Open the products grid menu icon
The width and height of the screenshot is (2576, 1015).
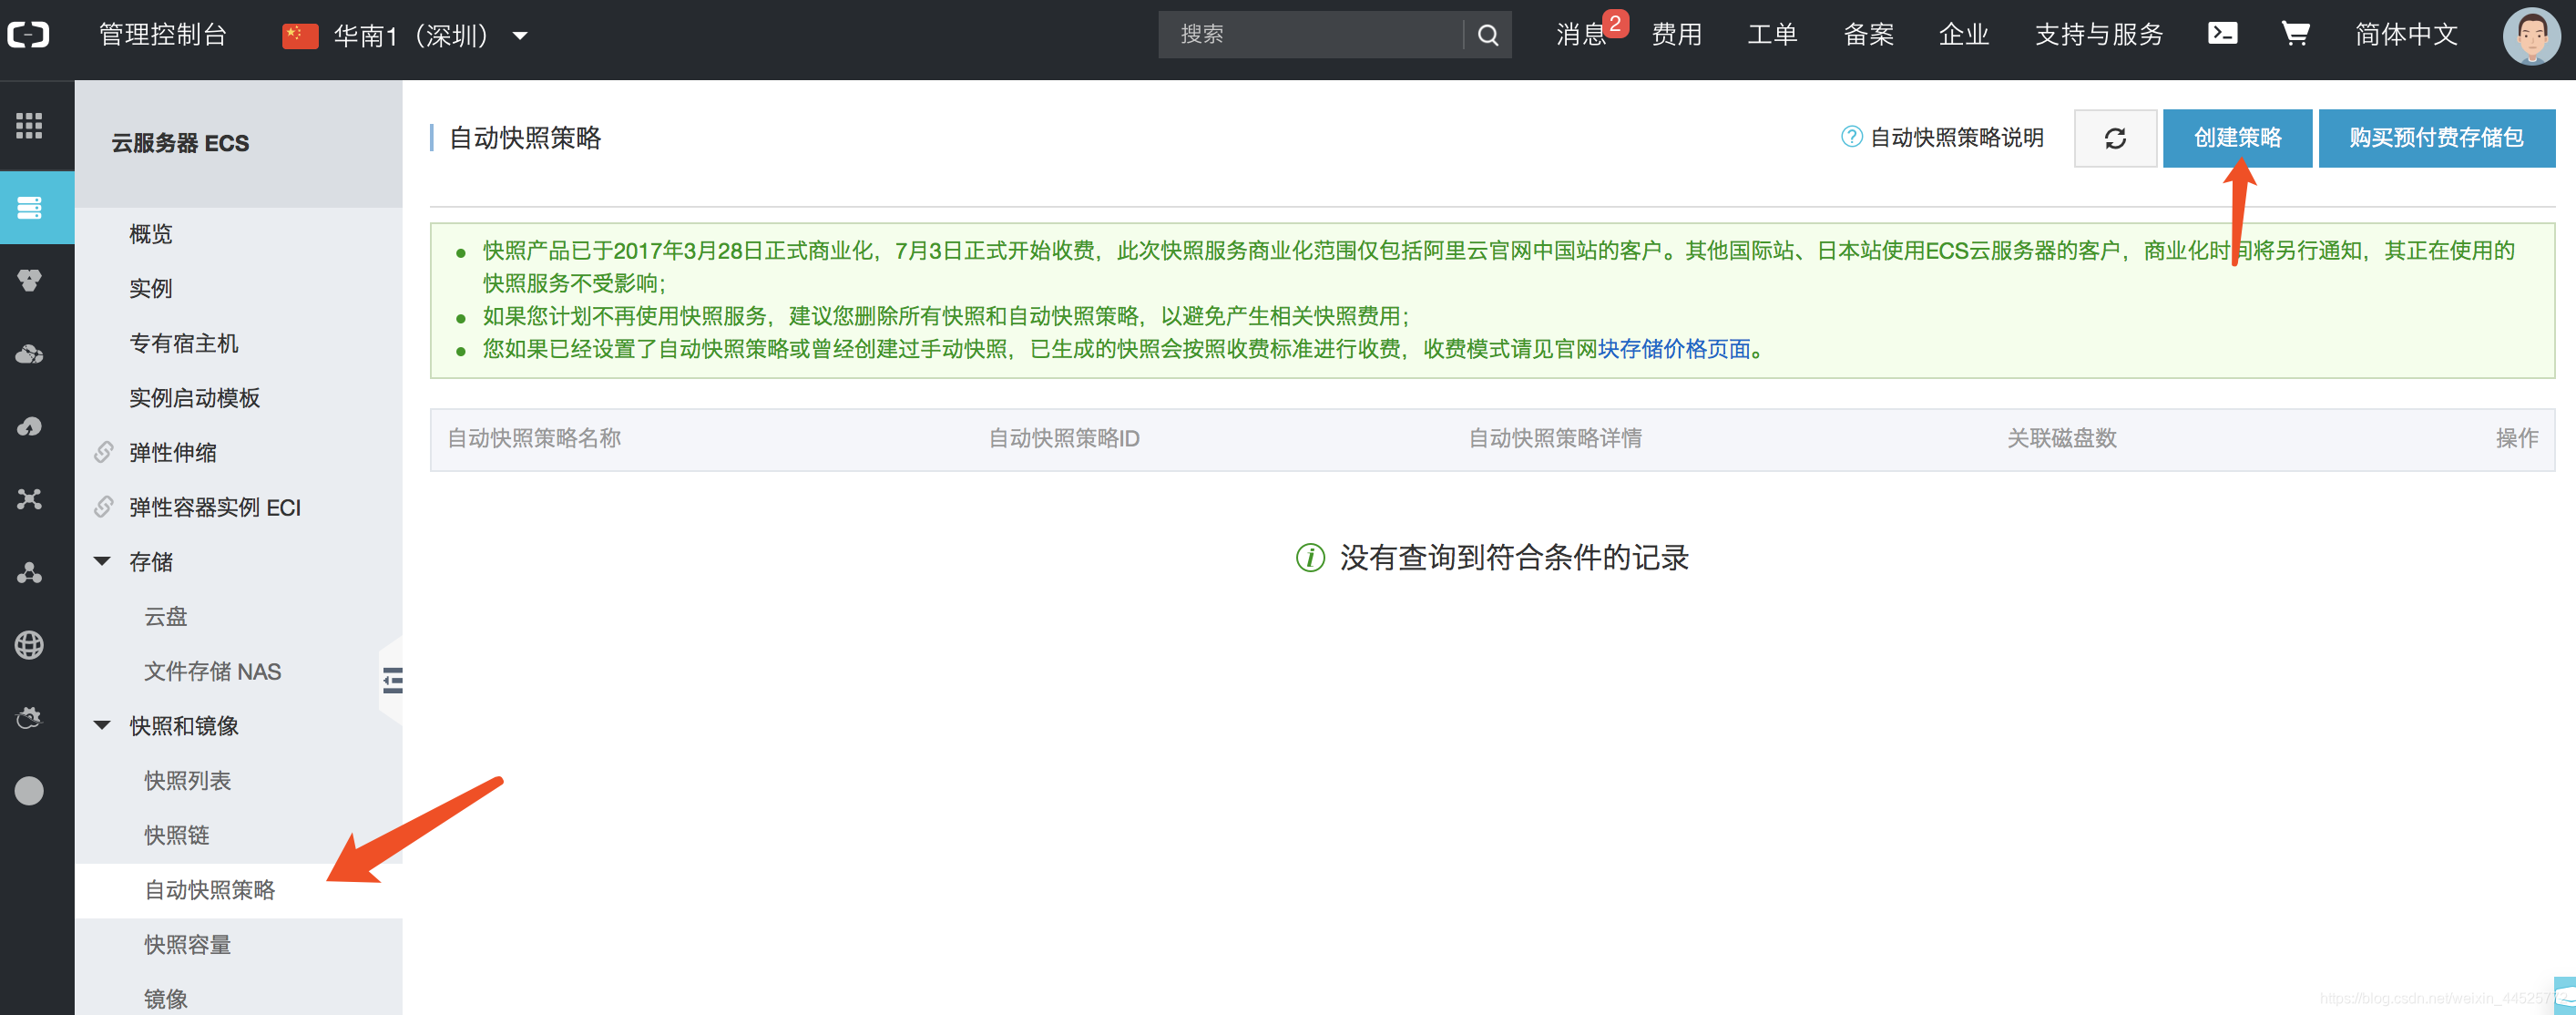29,126
